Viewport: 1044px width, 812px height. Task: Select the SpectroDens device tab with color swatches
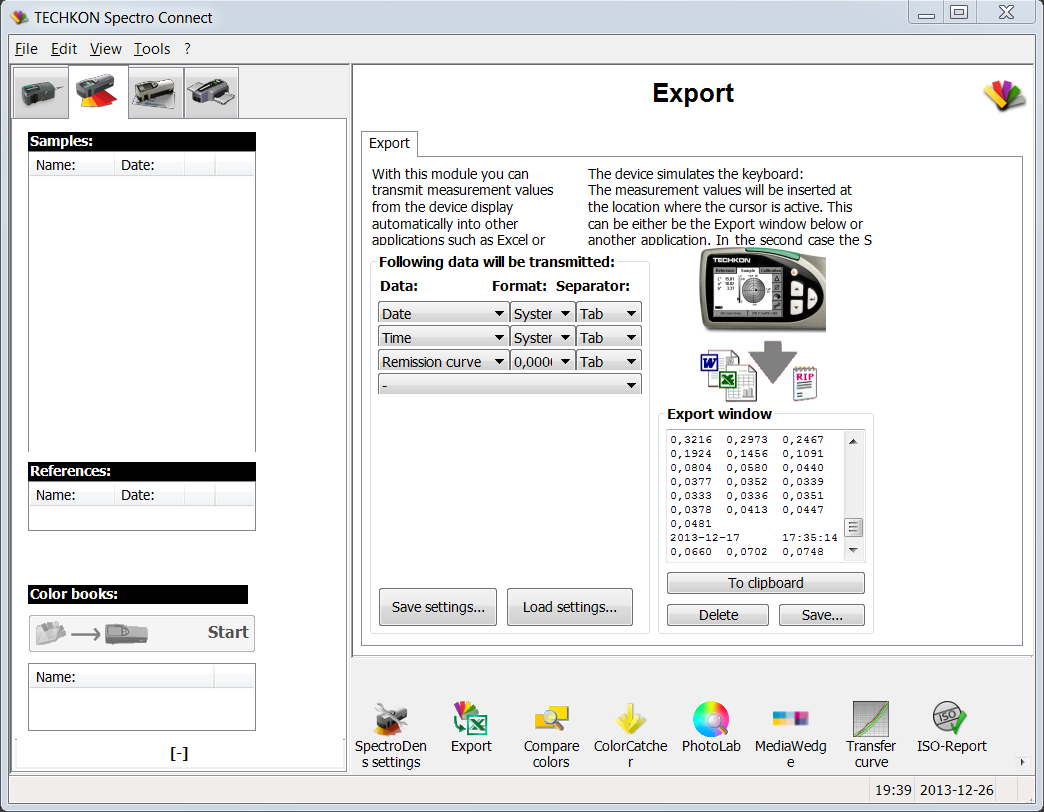tap(98, 92)
